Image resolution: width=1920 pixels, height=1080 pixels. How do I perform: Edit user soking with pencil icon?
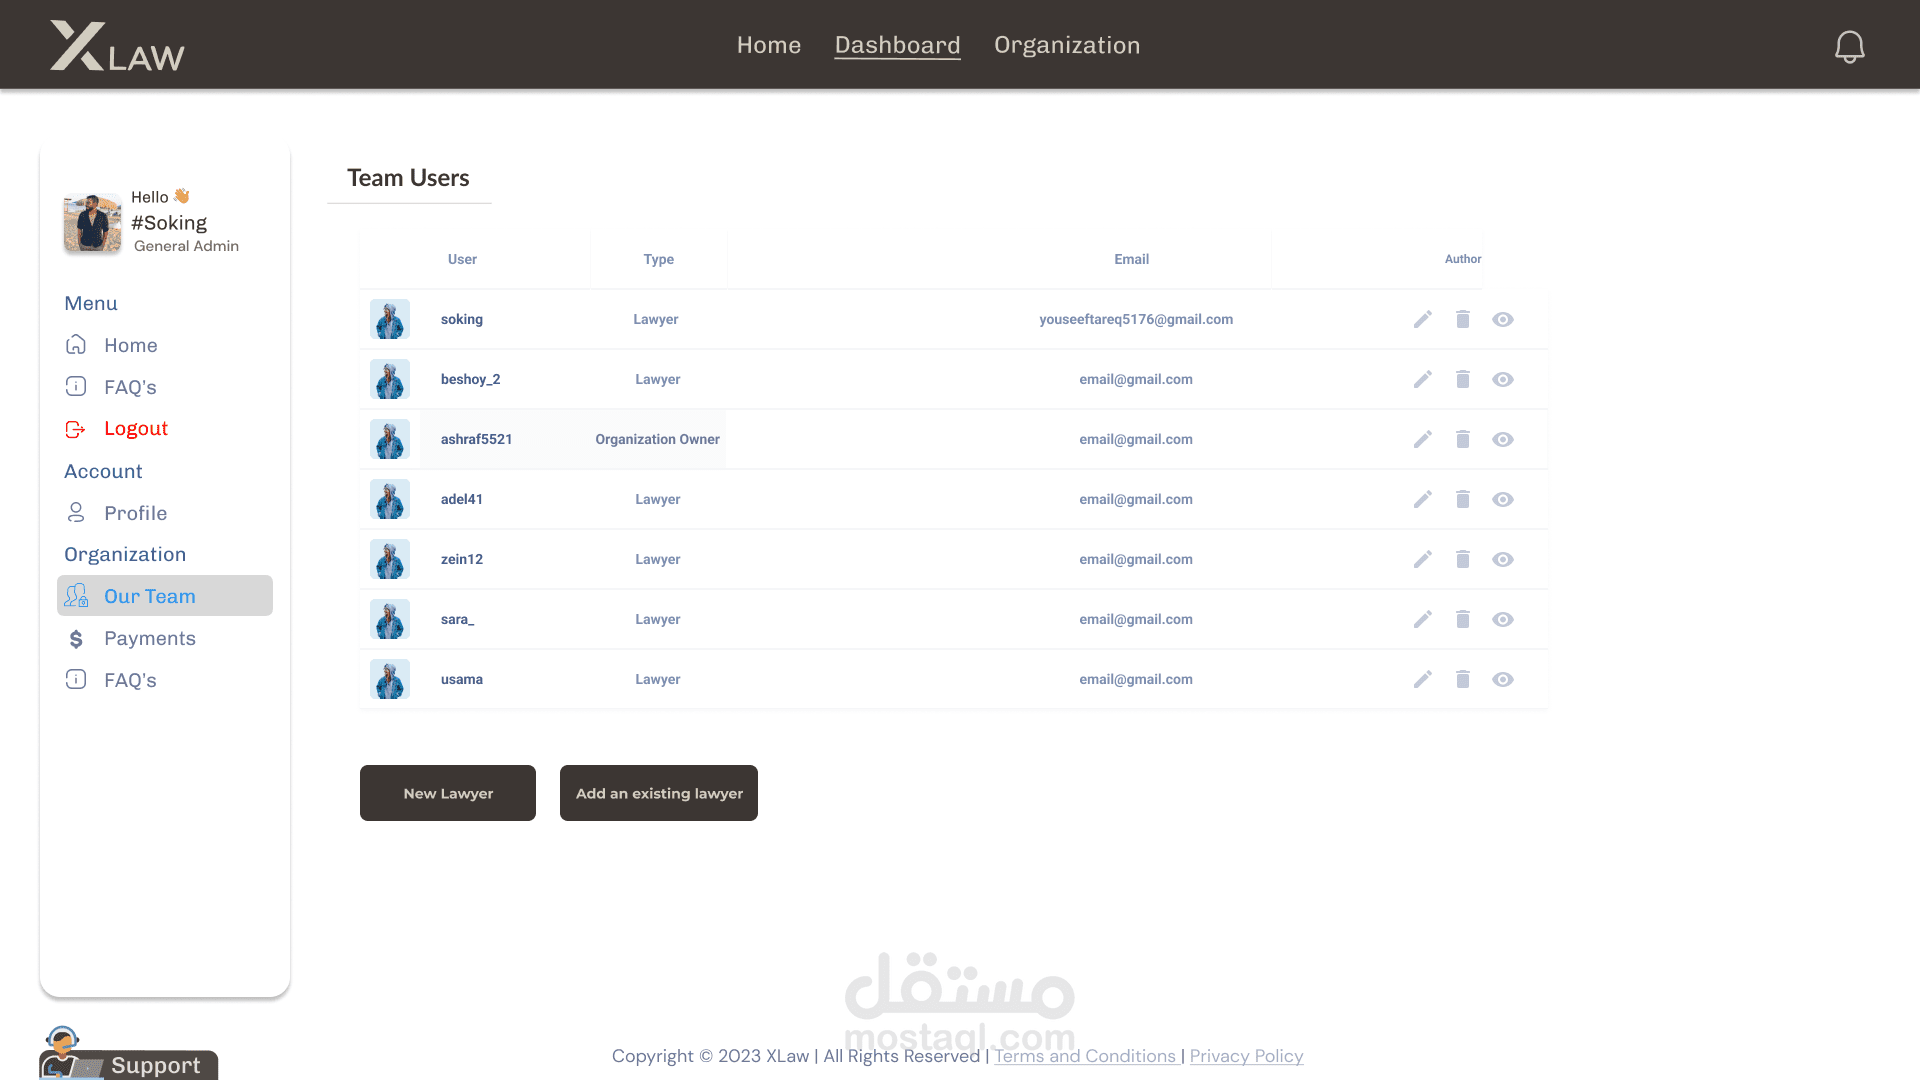point(1422,319)
